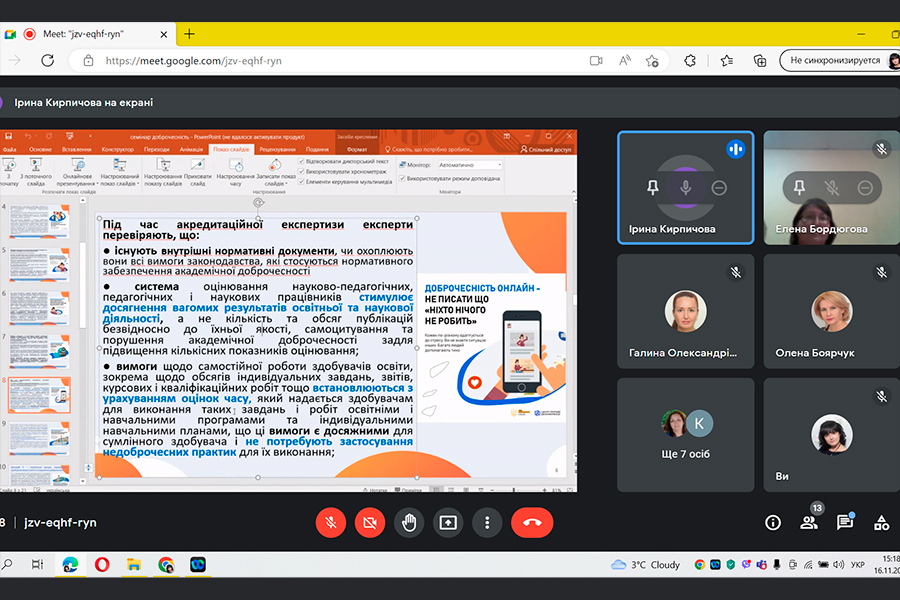900x600 pixels.
Task: Toggle 'Використовувати хронометраж' checkbox in PowerPoint
Action: click(x=342, y=171)
